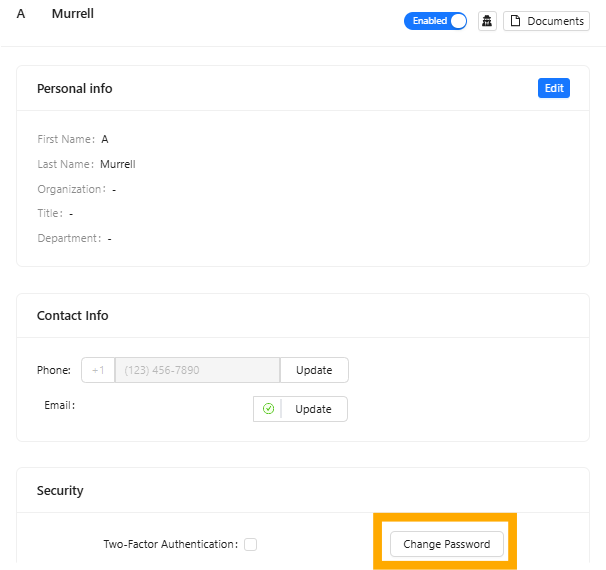Click the Title field label
The width and height of the screenshot is (606, 570).
coord(49,213)
